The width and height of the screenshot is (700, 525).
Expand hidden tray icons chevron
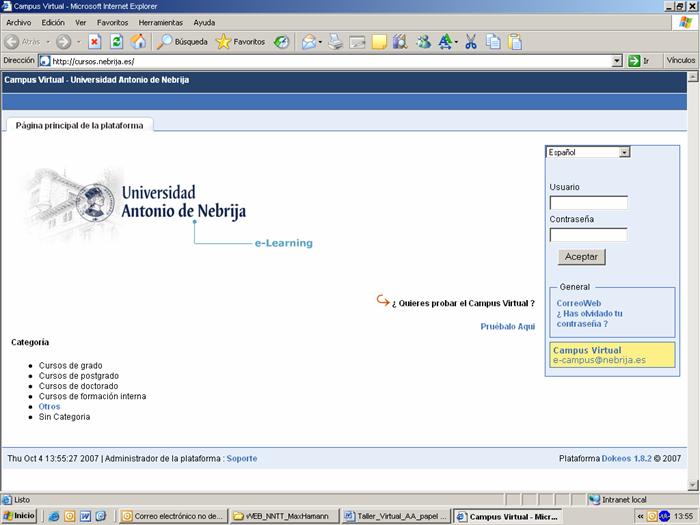(x=640, y=517)
